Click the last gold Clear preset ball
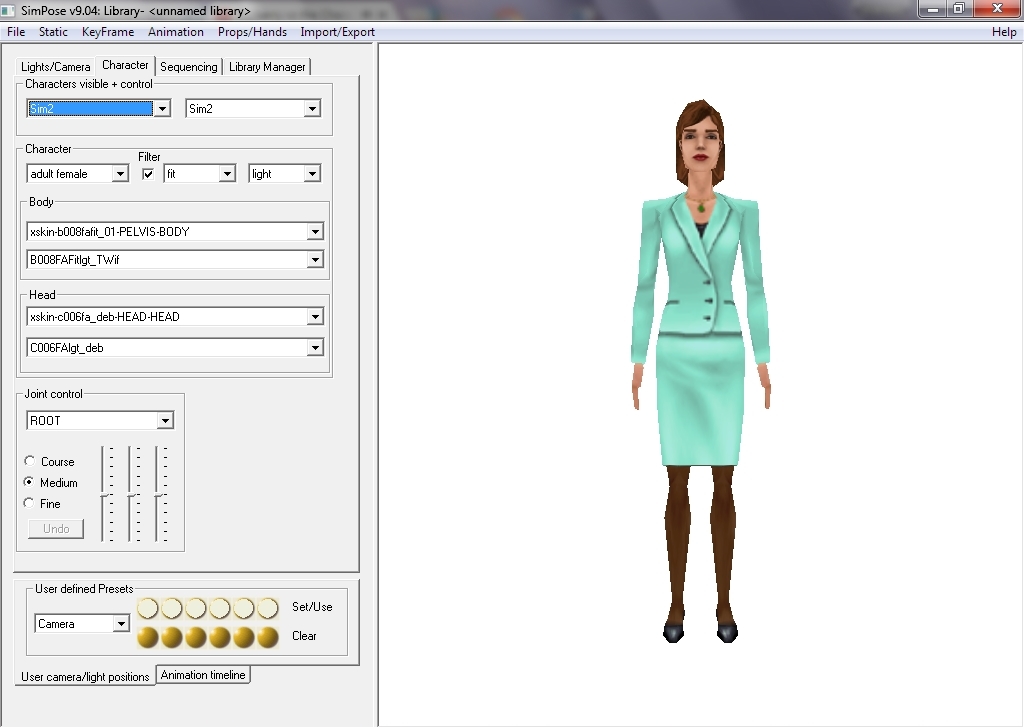The height and width of the screenshot is (727, 1024). (x=268, y=637)
